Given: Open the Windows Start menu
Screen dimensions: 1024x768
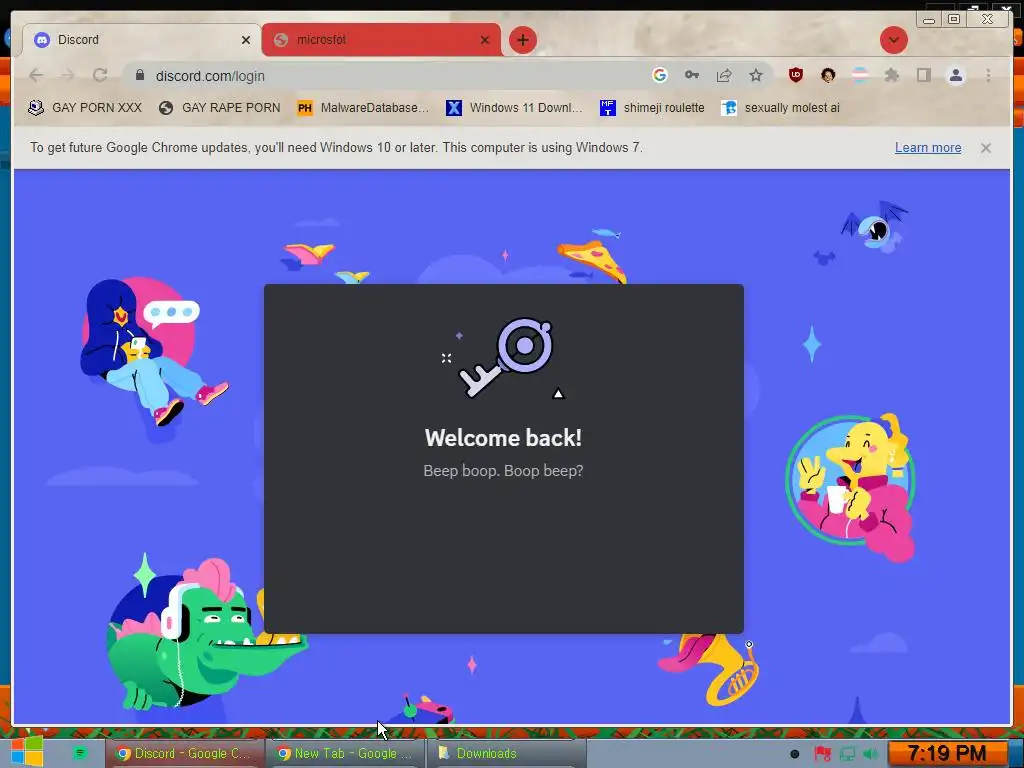Looking at the screenshot, I should (x=26, y=752).
